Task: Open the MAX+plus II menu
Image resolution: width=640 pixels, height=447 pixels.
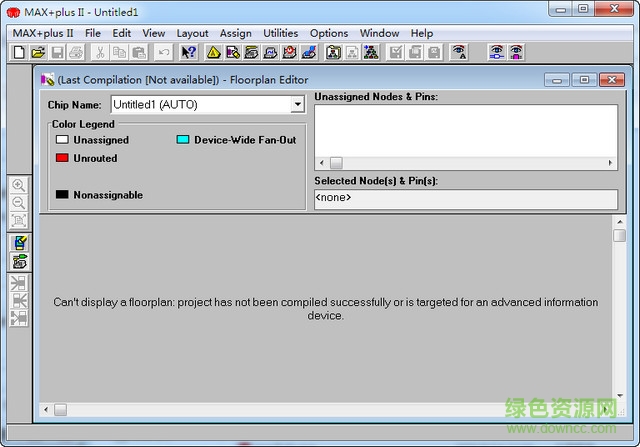Action: pos(42,33)
